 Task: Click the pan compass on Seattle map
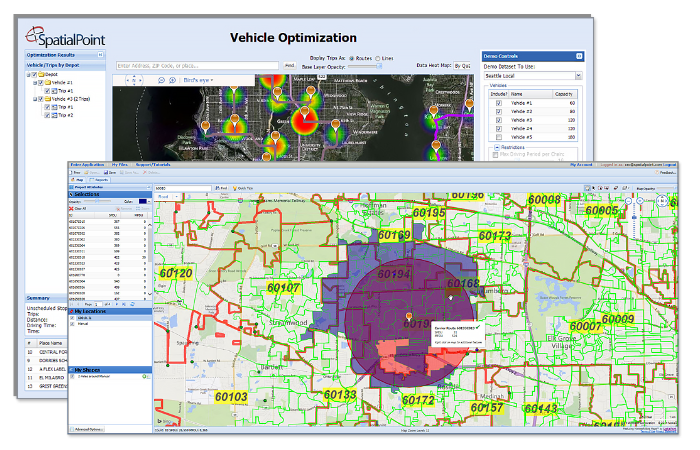pyautogui.click(x=134, y=80)
